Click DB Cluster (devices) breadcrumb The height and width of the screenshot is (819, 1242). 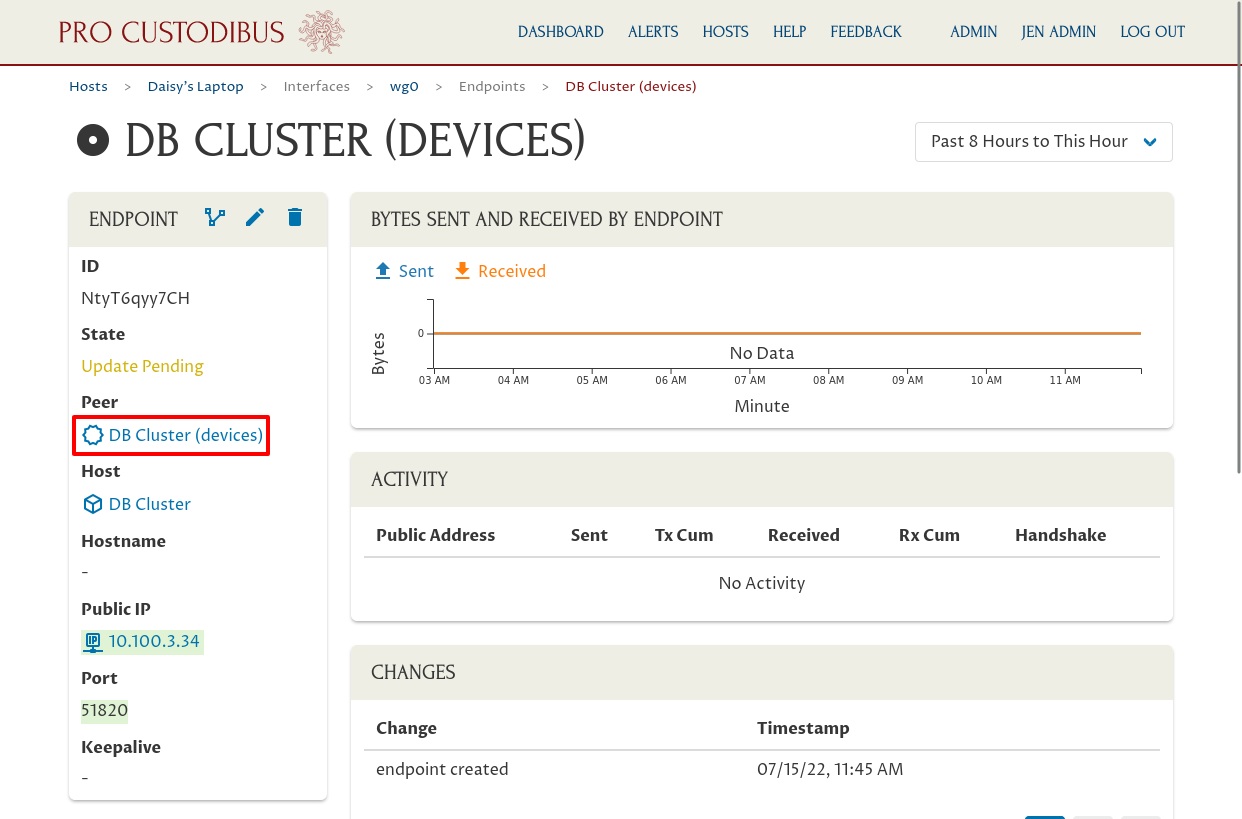coord(631,87)
